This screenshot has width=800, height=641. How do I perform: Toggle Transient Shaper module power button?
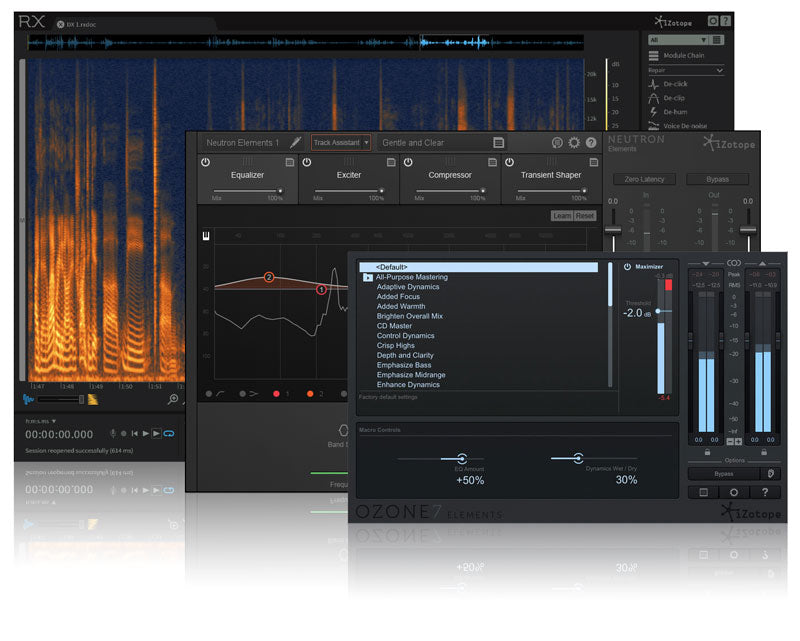[509, 162]
